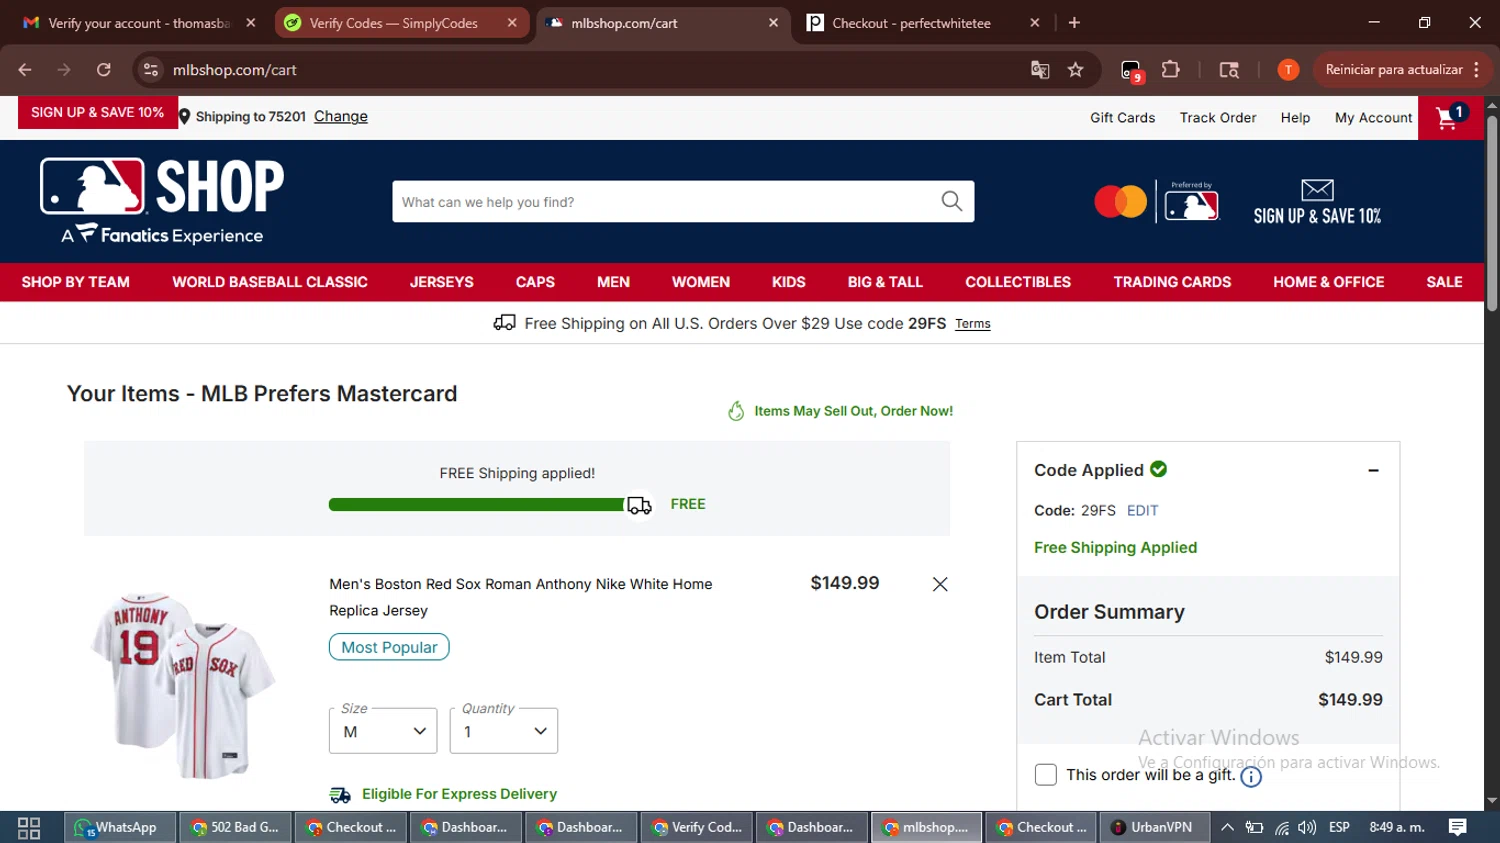Open the Quantity dropdown
1500x843 pixels.
click(x=504, y=731)
